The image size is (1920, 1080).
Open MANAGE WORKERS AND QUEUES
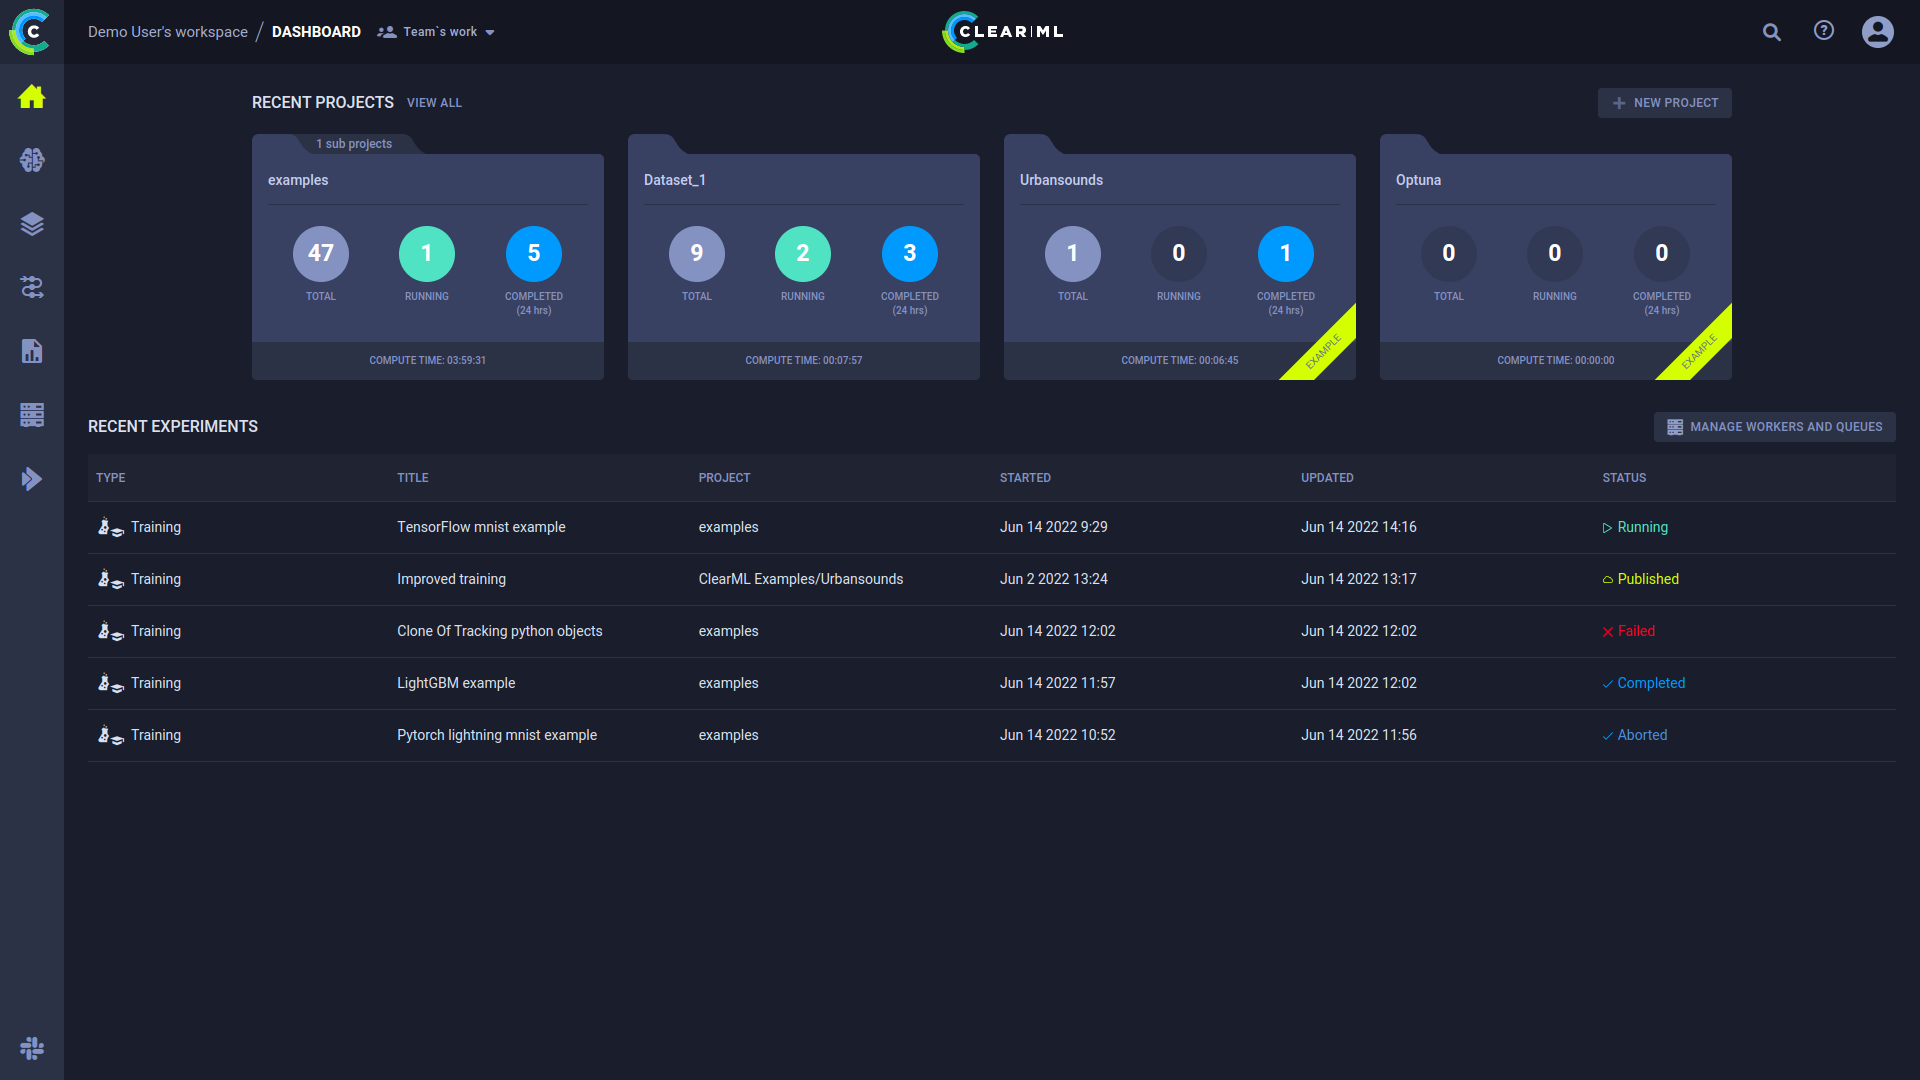pyautogui.click(x=1774, y=427)
